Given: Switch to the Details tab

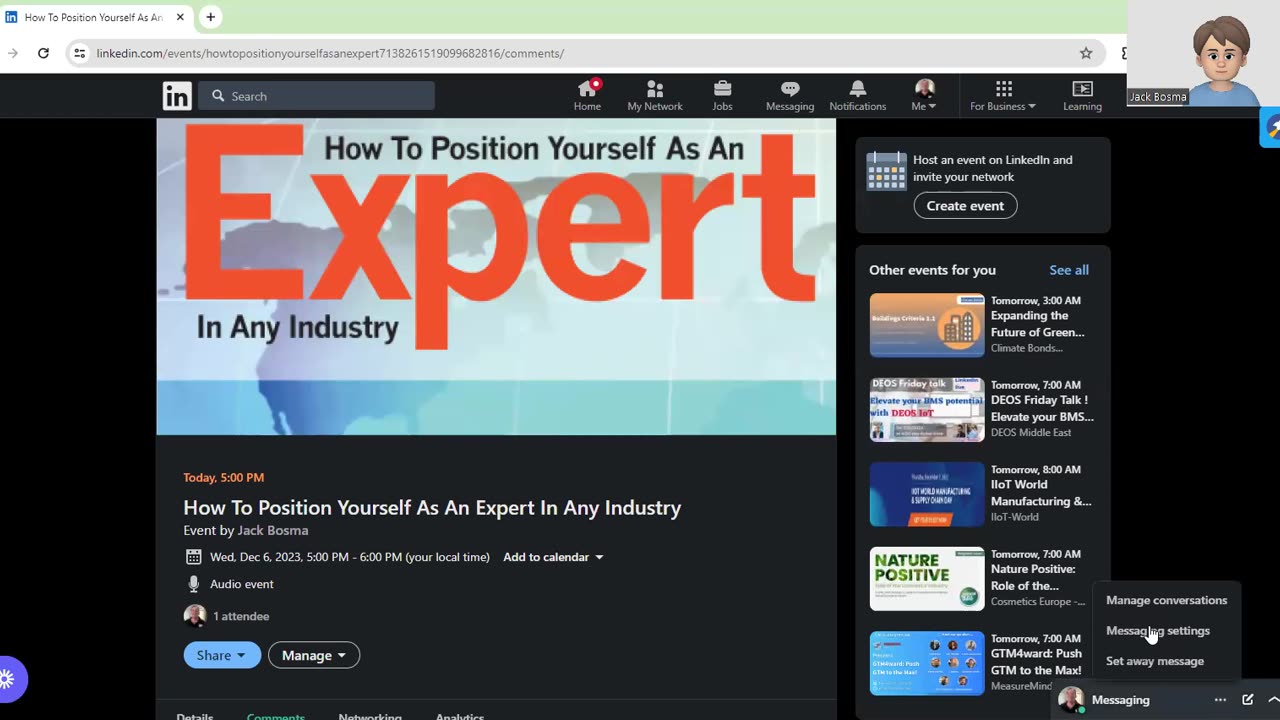Looking at the screenshot, I should (x=195, y=715).
